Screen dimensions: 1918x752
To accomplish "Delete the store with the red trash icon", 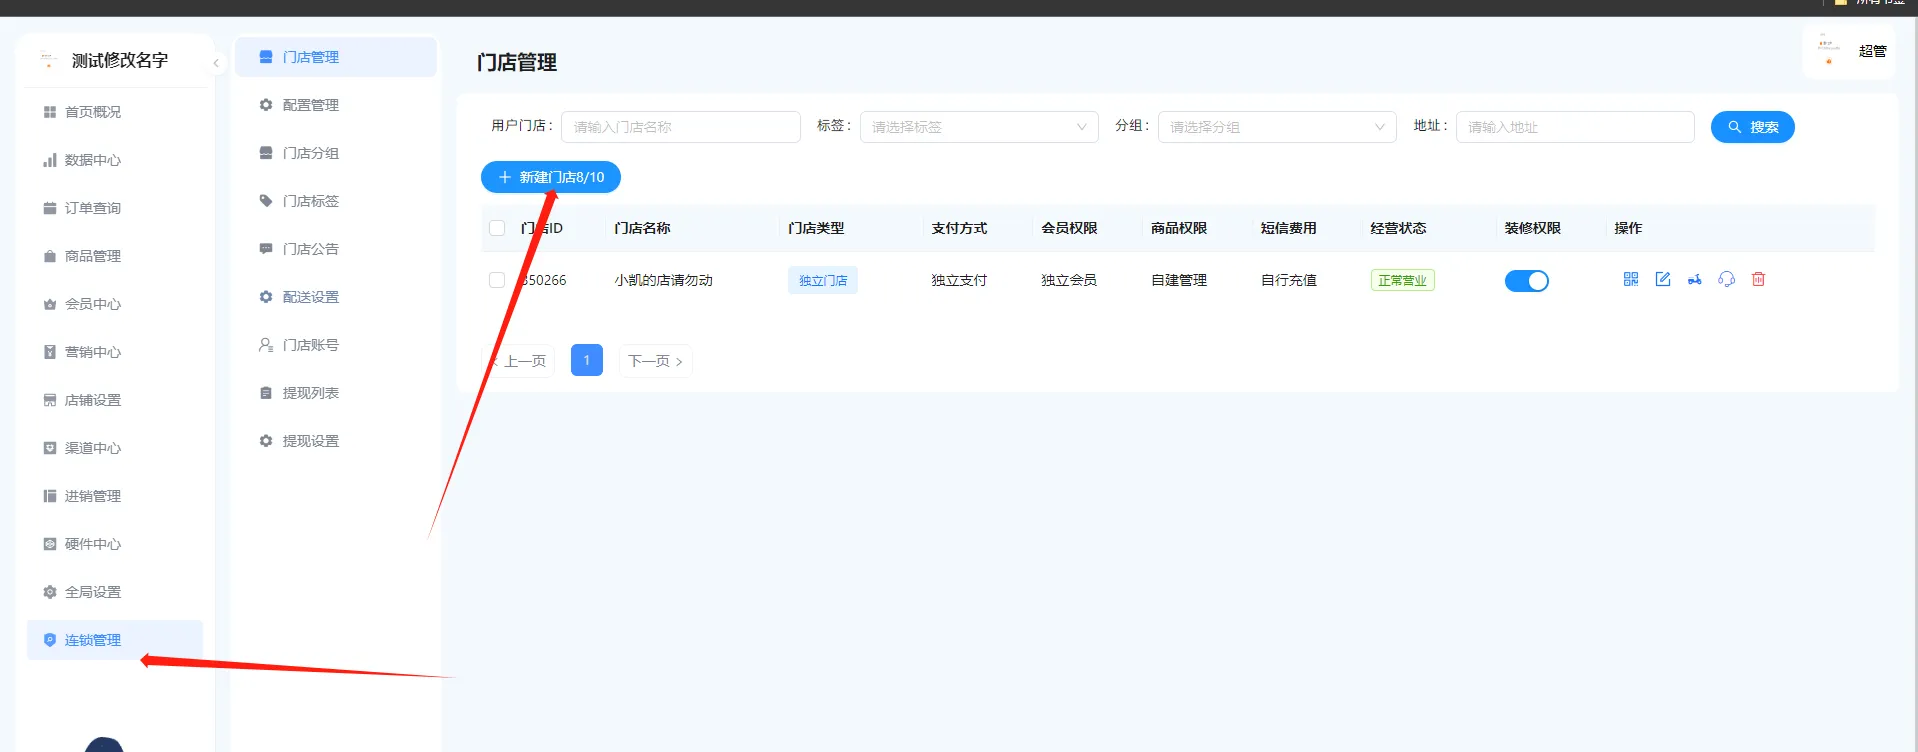I will coord(1759,279).
